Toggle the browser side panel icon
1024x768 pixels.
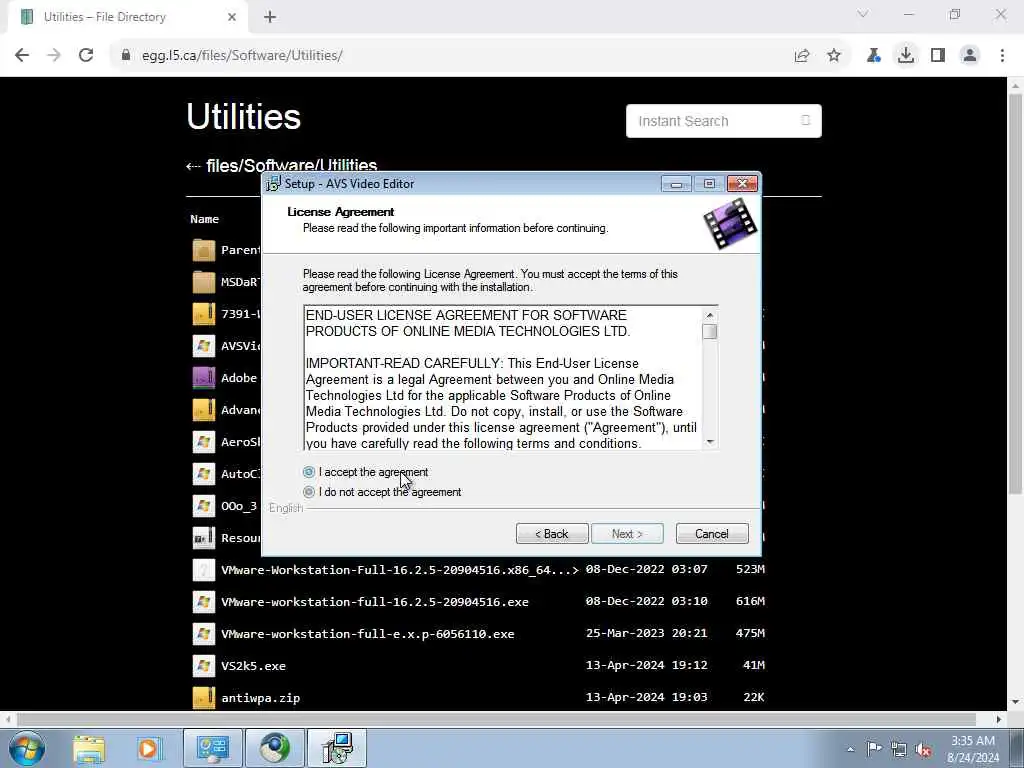[938, 56]
